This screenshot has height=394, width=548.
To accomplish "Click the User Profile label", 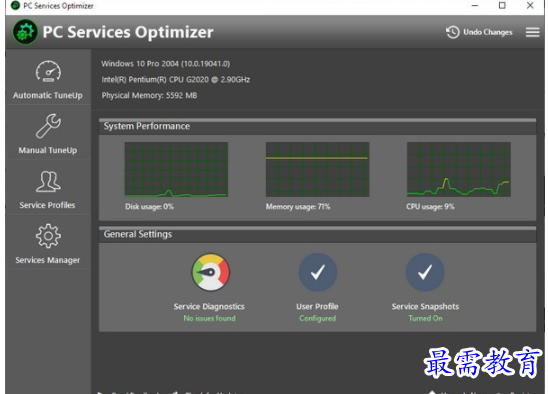I will [317, 307].
